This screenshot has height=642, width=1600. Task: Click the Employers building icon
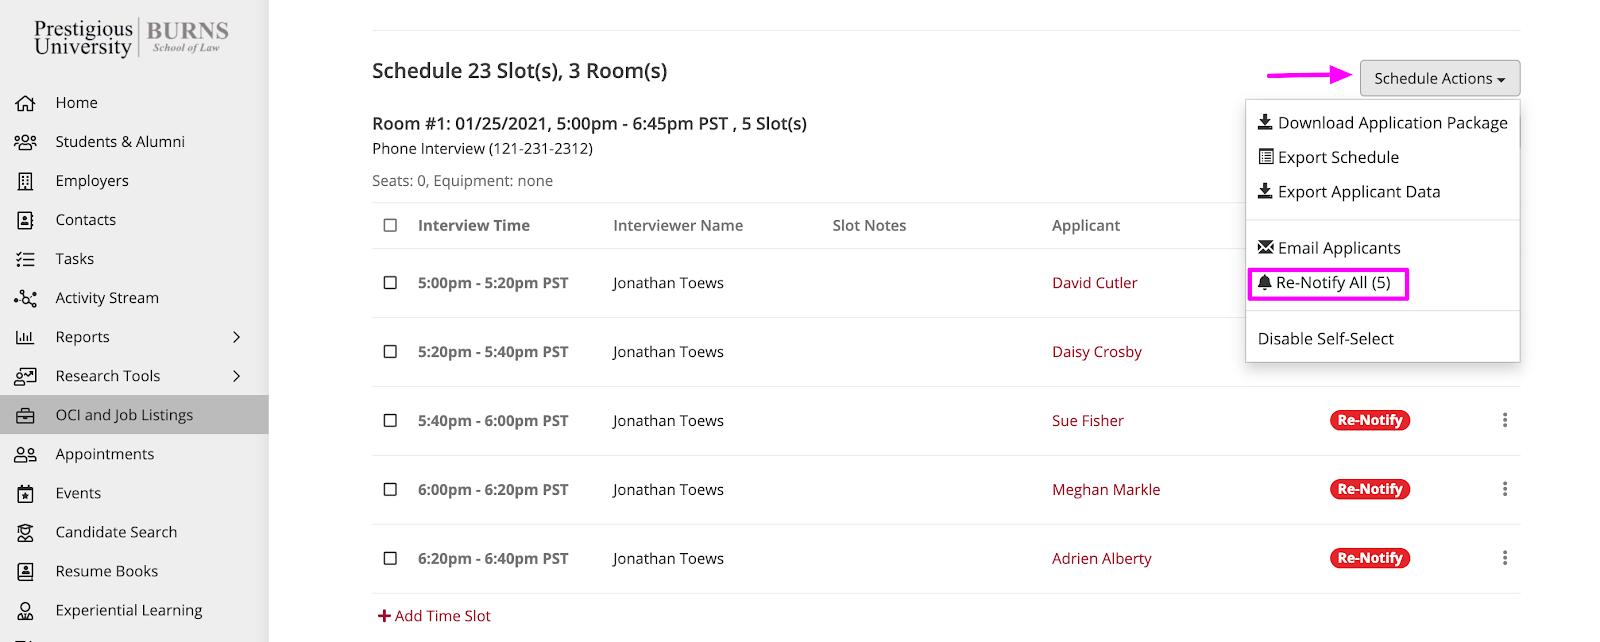(x=25, y=181)
